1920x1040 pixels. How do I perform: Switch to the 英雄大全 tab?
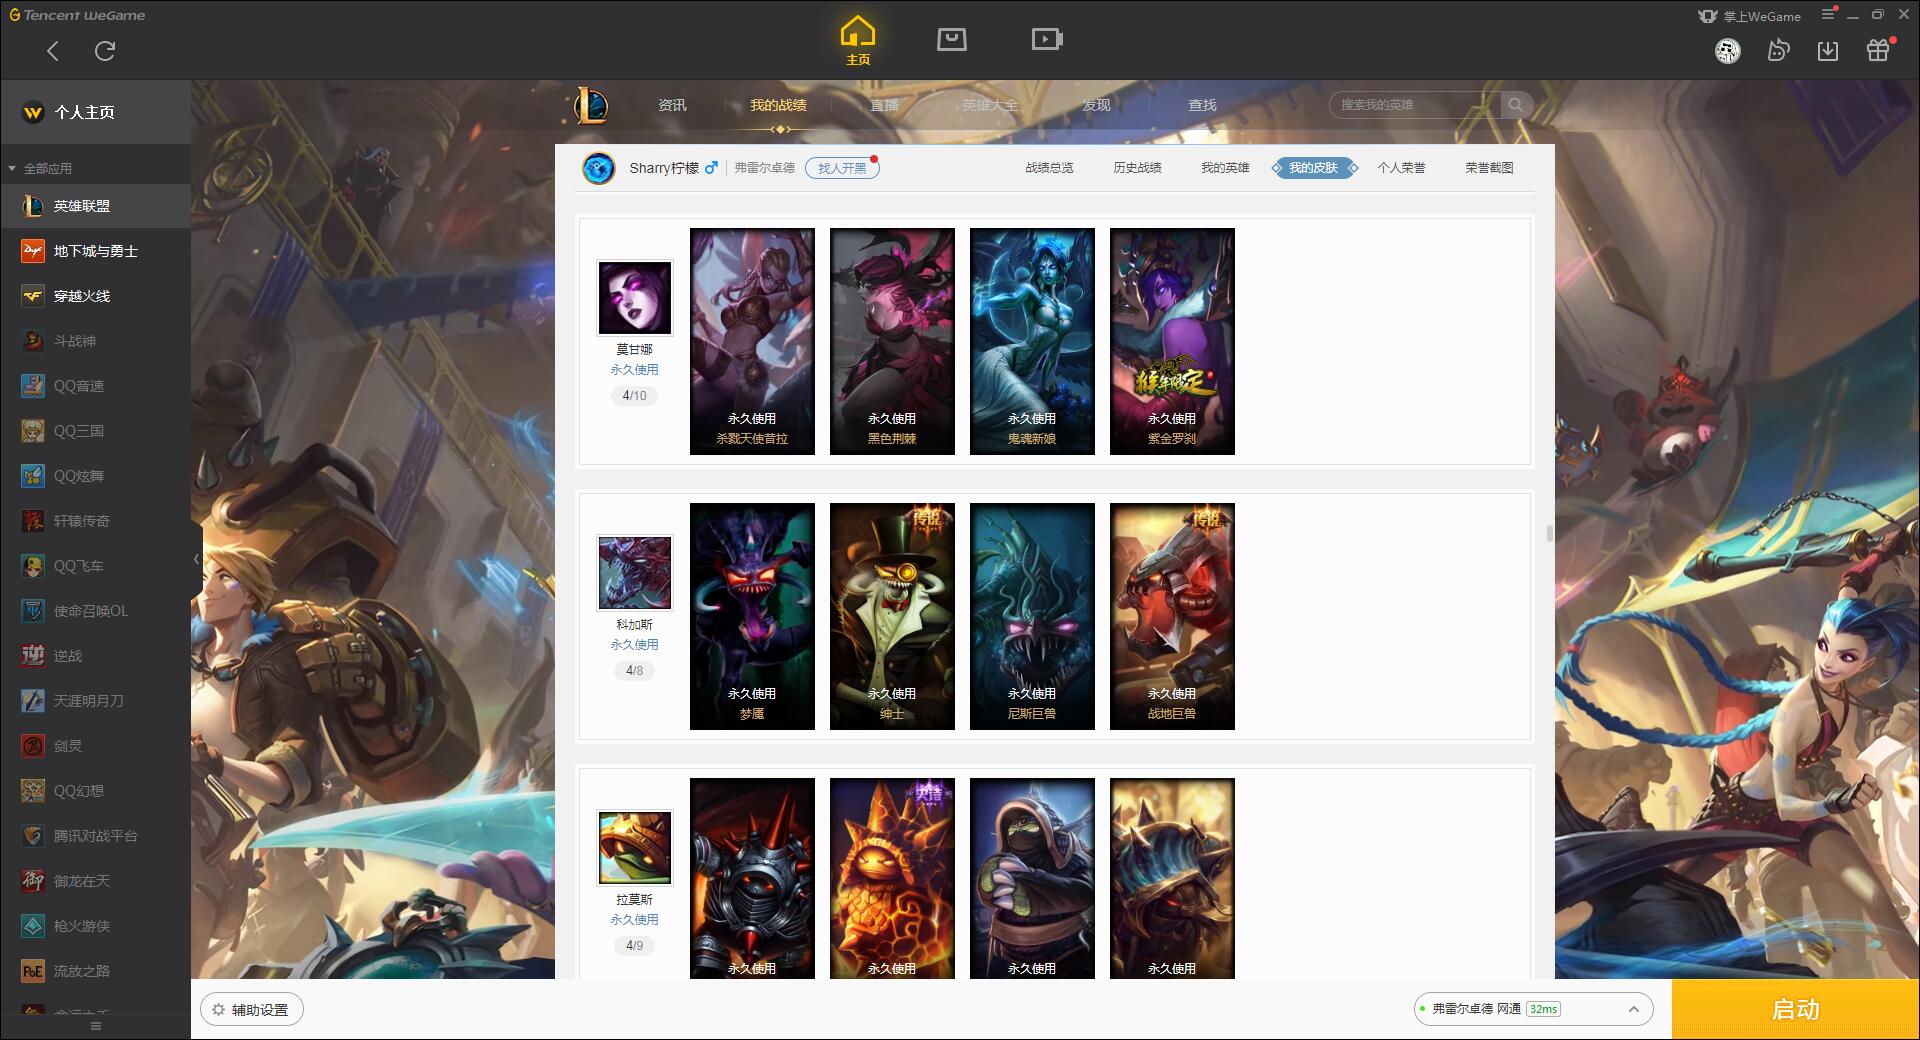(x=990, y=105)
